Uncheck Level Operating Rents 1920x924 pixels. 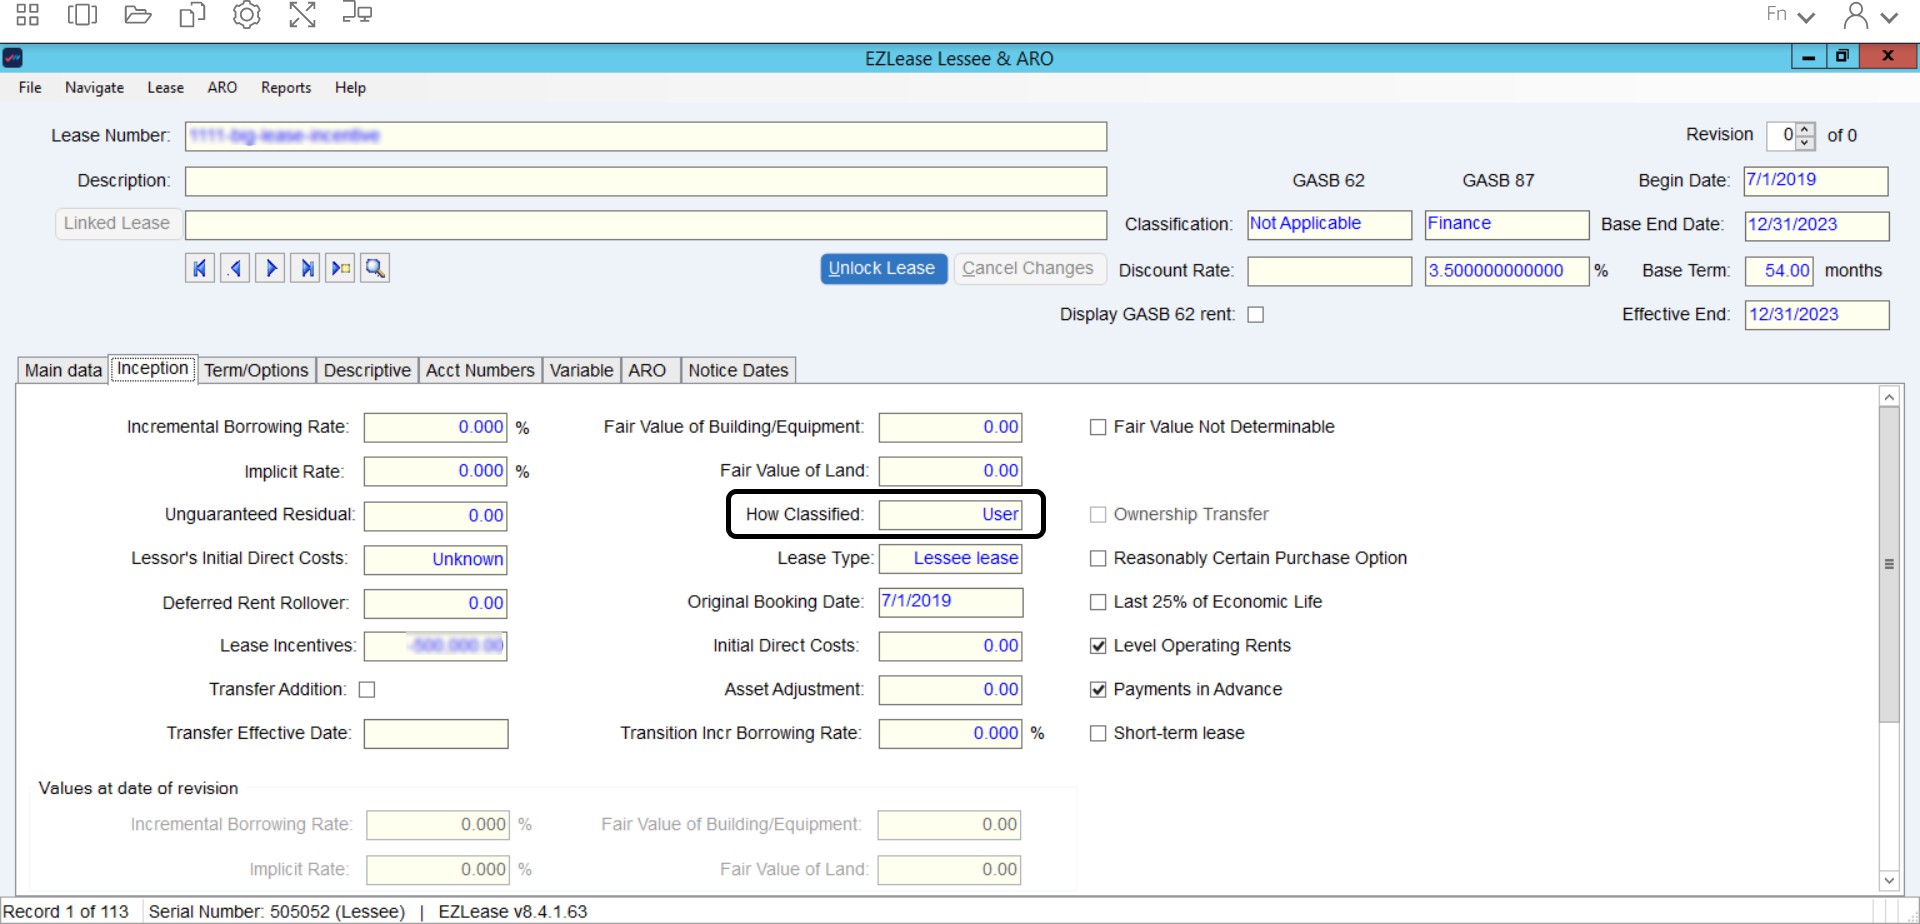[1098, 646]
